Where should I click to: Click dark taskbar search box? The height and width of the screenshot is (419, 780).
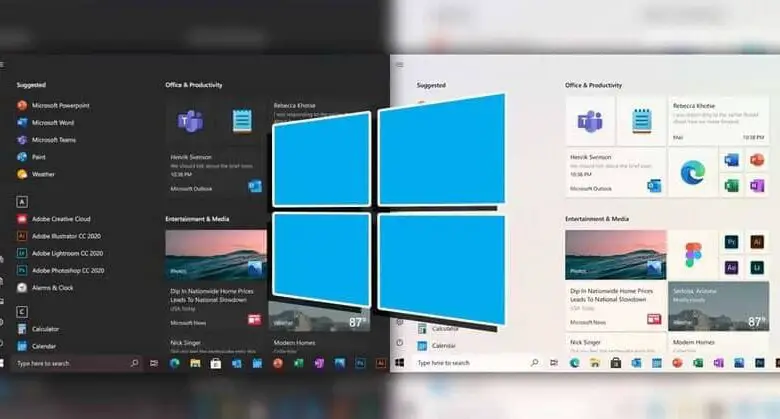coord(77,363)
